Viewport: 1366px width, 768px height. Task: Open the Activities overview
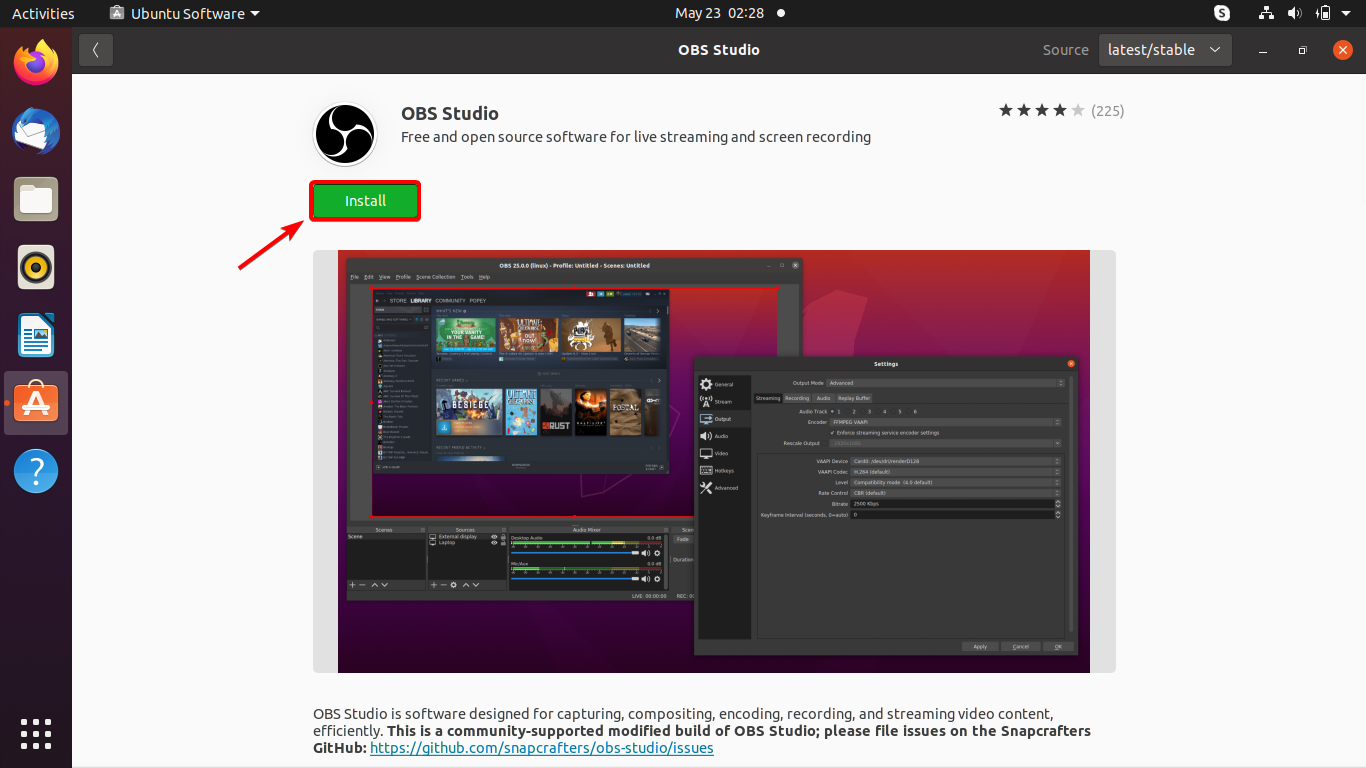coord(43,13)
